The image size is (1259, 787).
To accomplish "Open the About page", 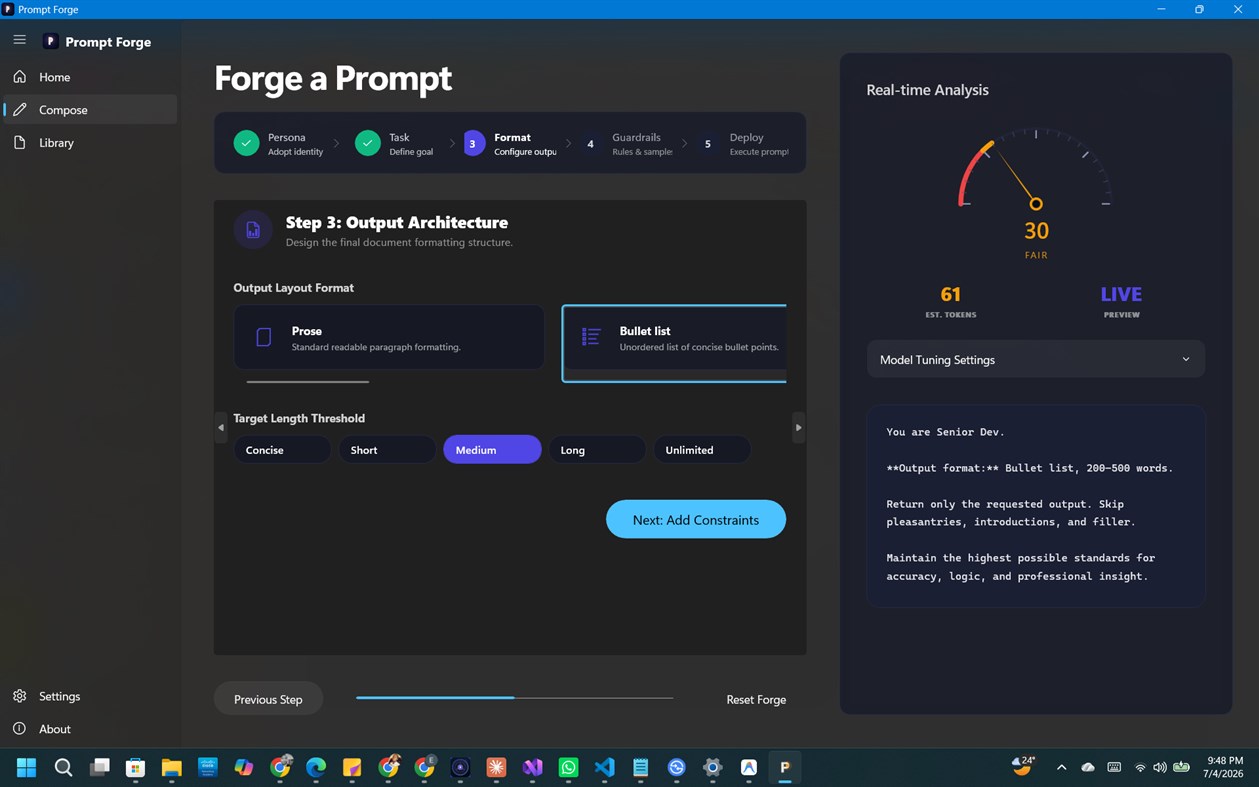I will (90, 729).
